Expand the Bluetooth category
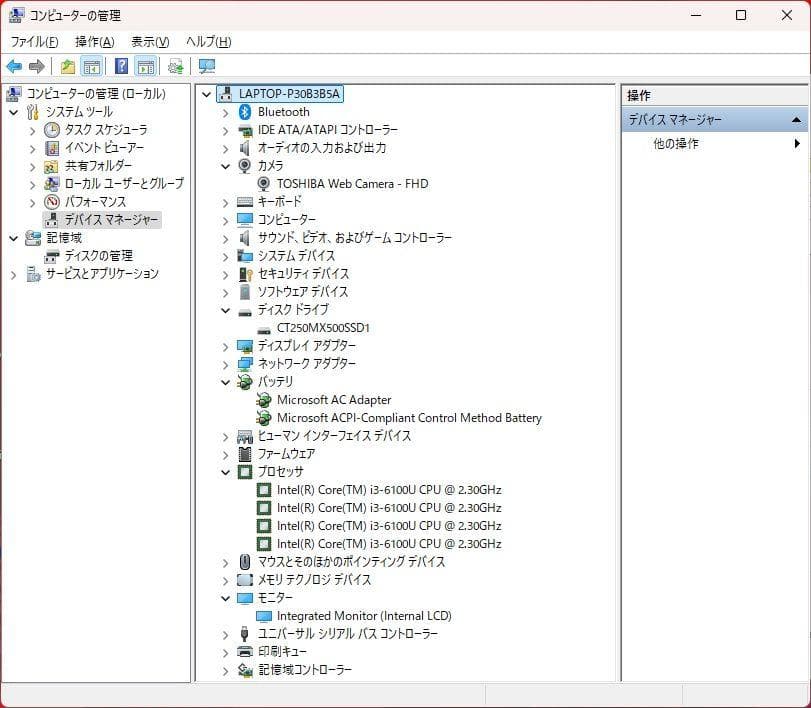The width and height of the screenshot is (811, 708). click(x=224, y=112)
